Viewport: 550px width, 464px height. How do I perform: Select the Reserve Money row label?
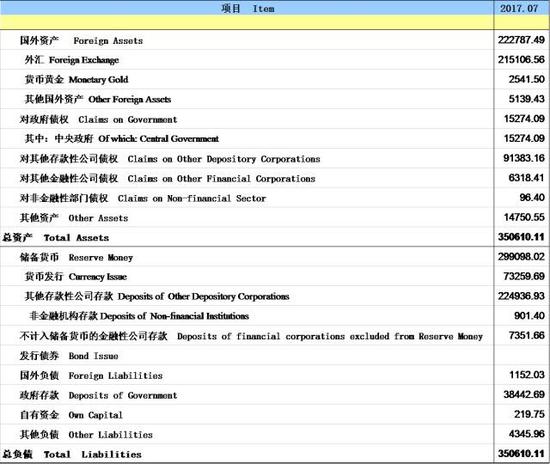(76, 257)
